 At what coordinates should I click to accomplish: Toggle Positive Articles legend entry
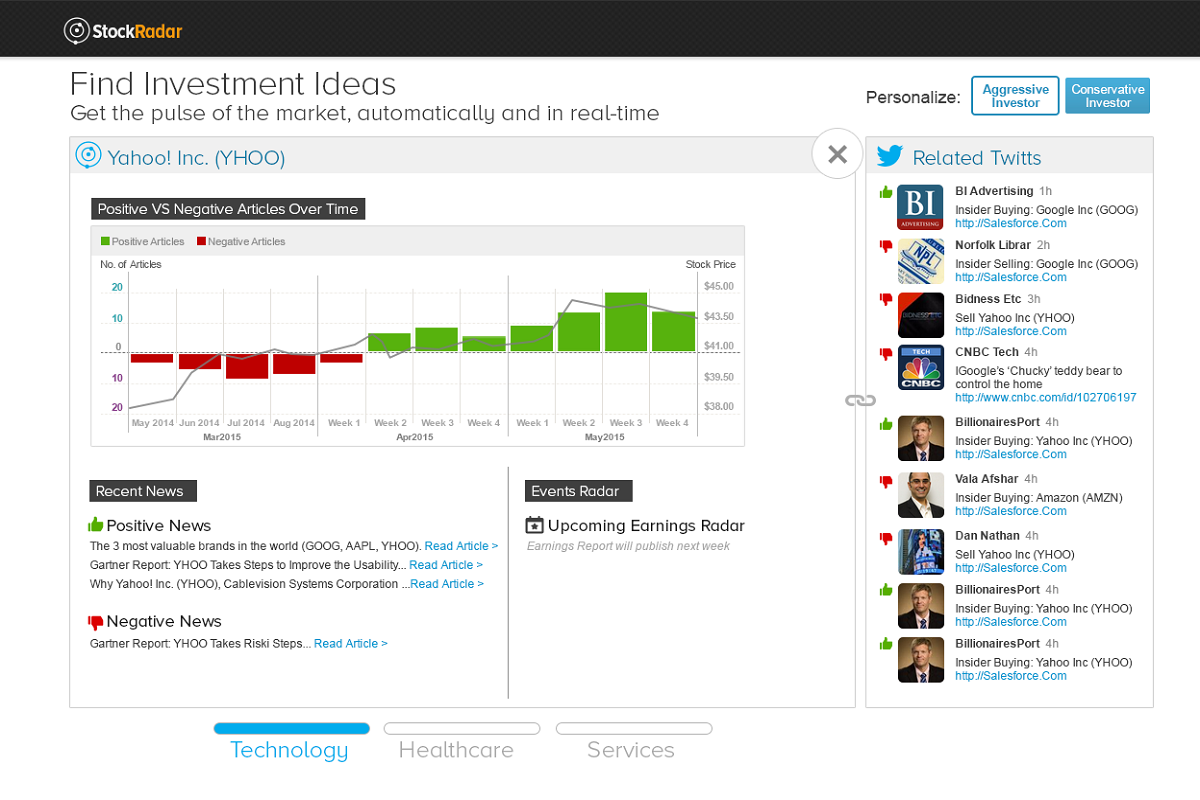(143, 241)
